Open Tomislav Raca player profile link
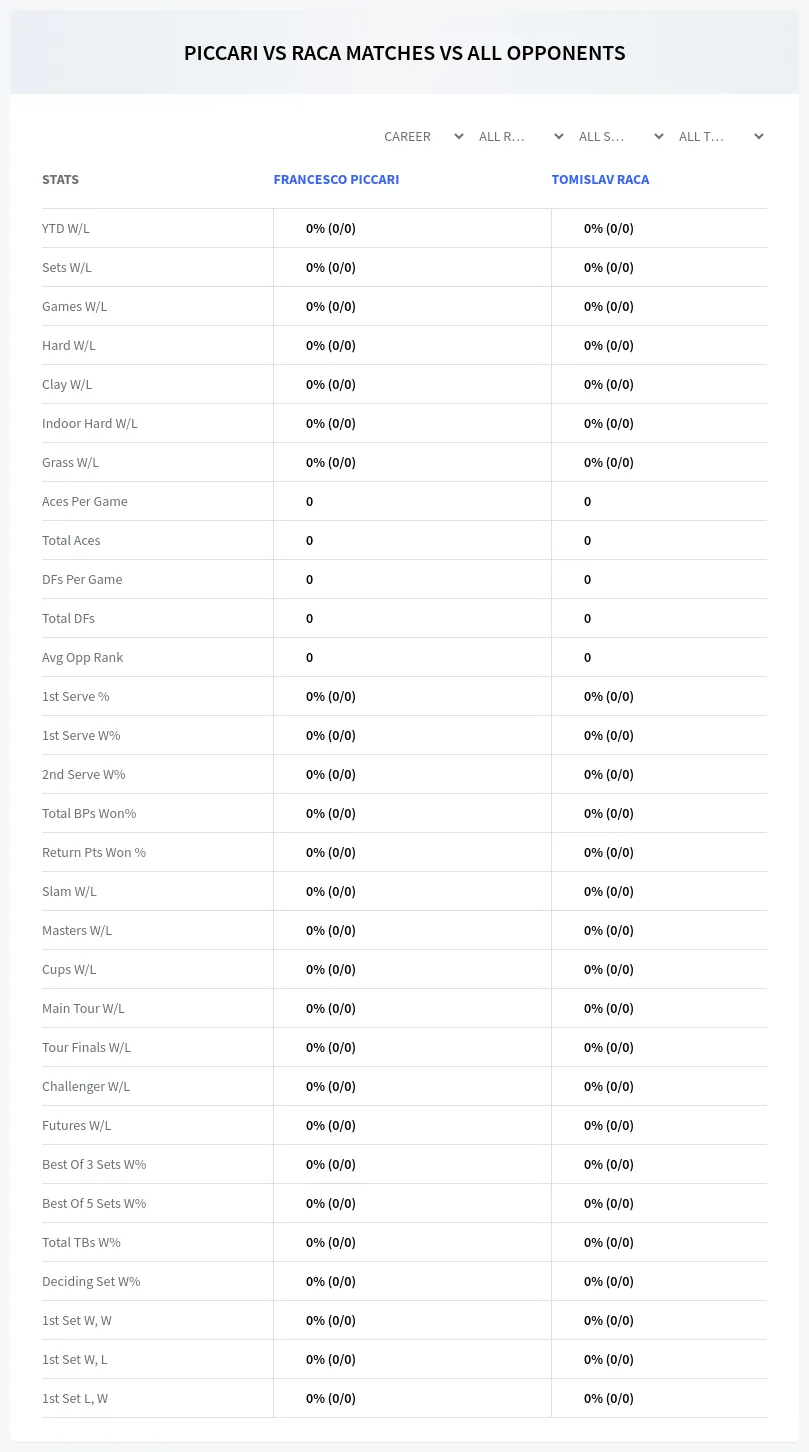Viewport: 809px width, 1452px height. pyautogui.click(x=600, y=180)
